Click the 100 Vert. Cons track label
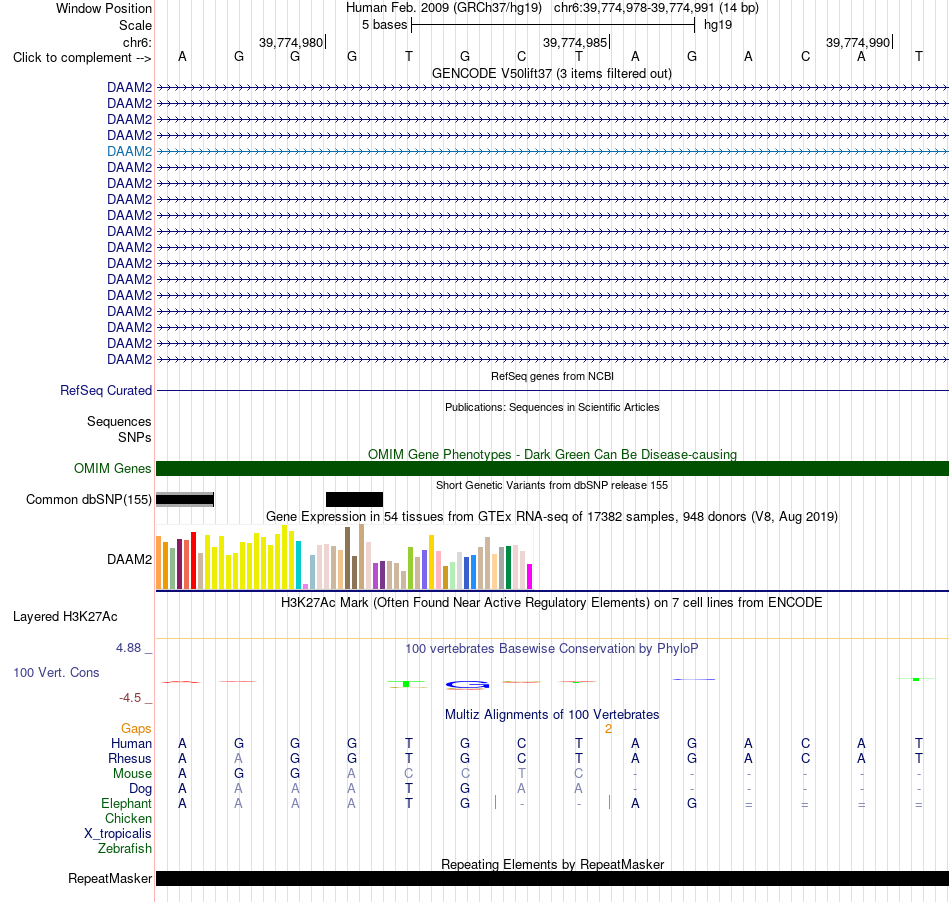This screenshot has width=950, height=902. click(56, 672)
